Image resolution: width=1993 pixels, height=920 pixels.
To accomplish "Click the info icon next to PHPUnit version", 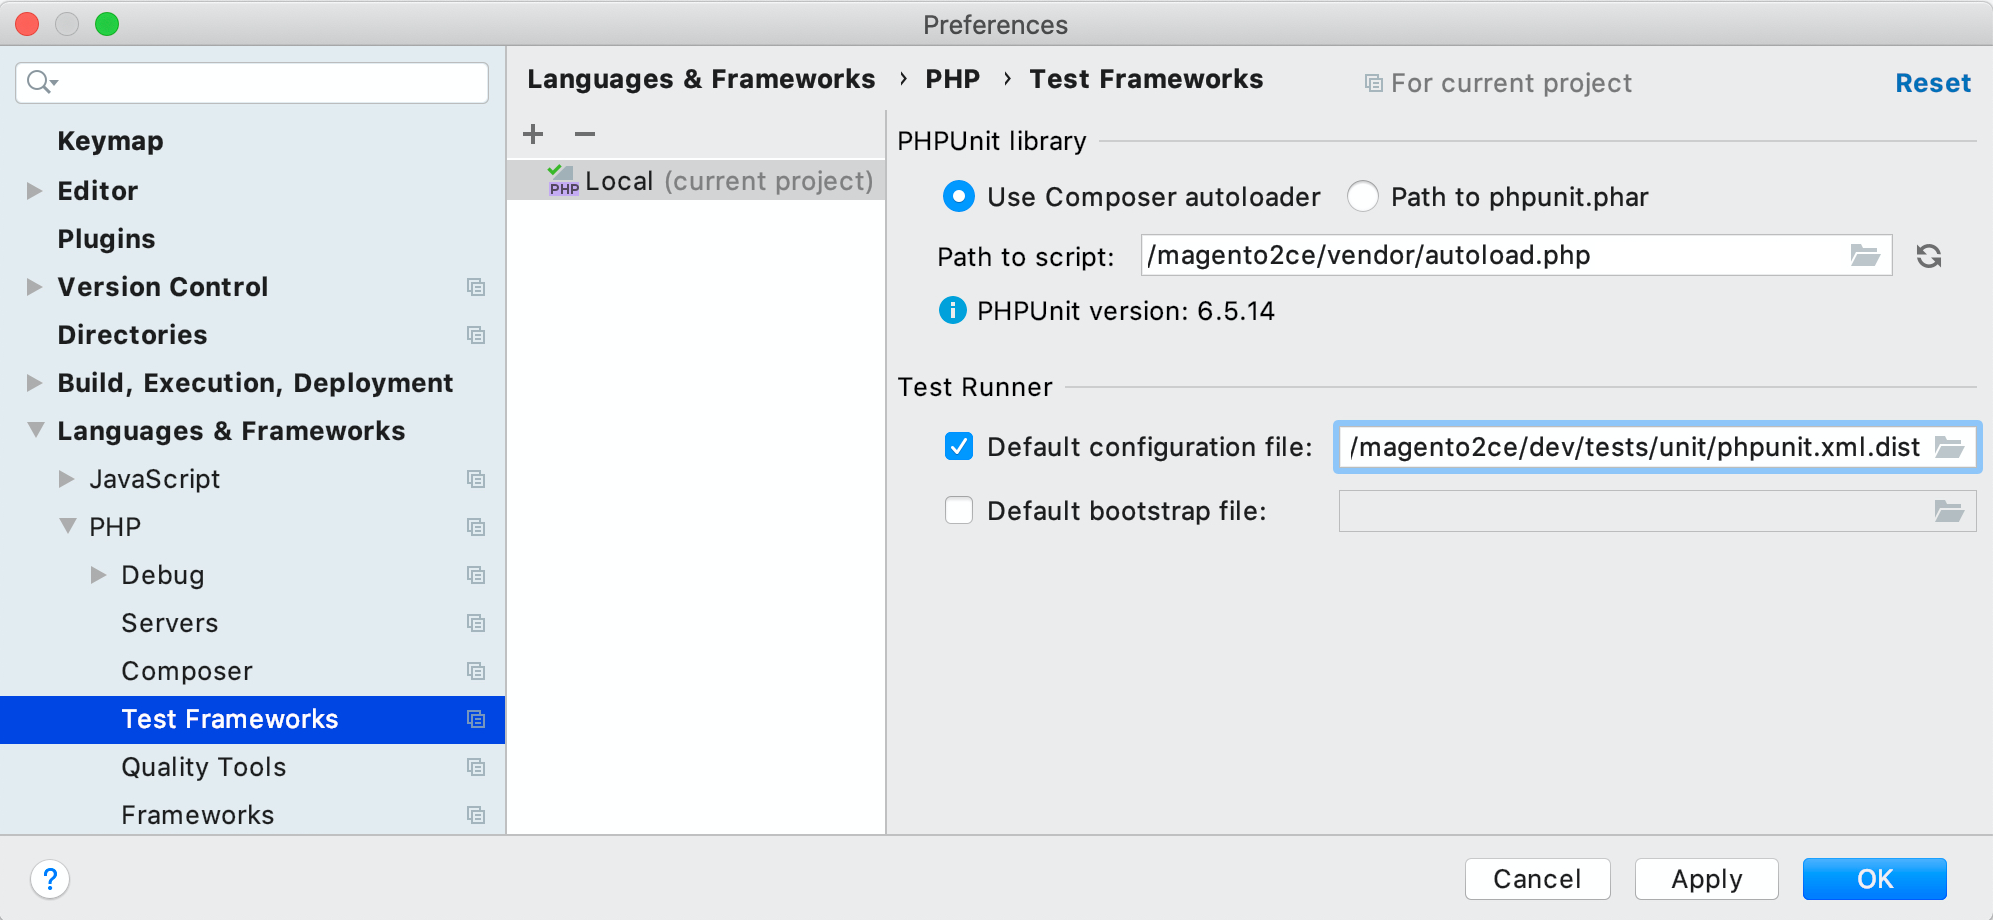I will 951,311.
